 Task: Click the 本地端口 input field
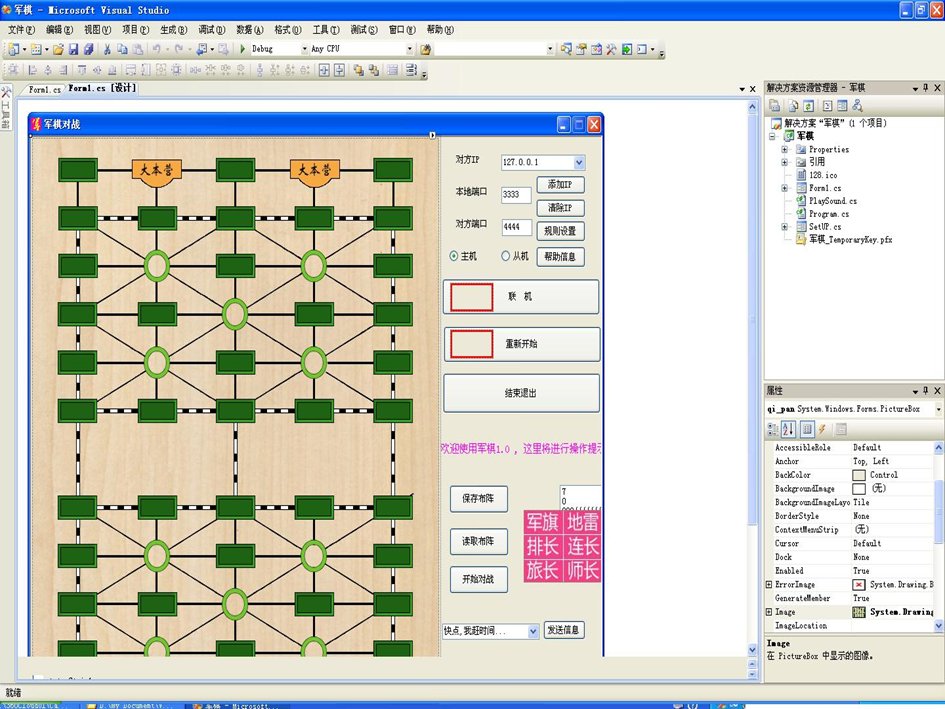[516, 194]
